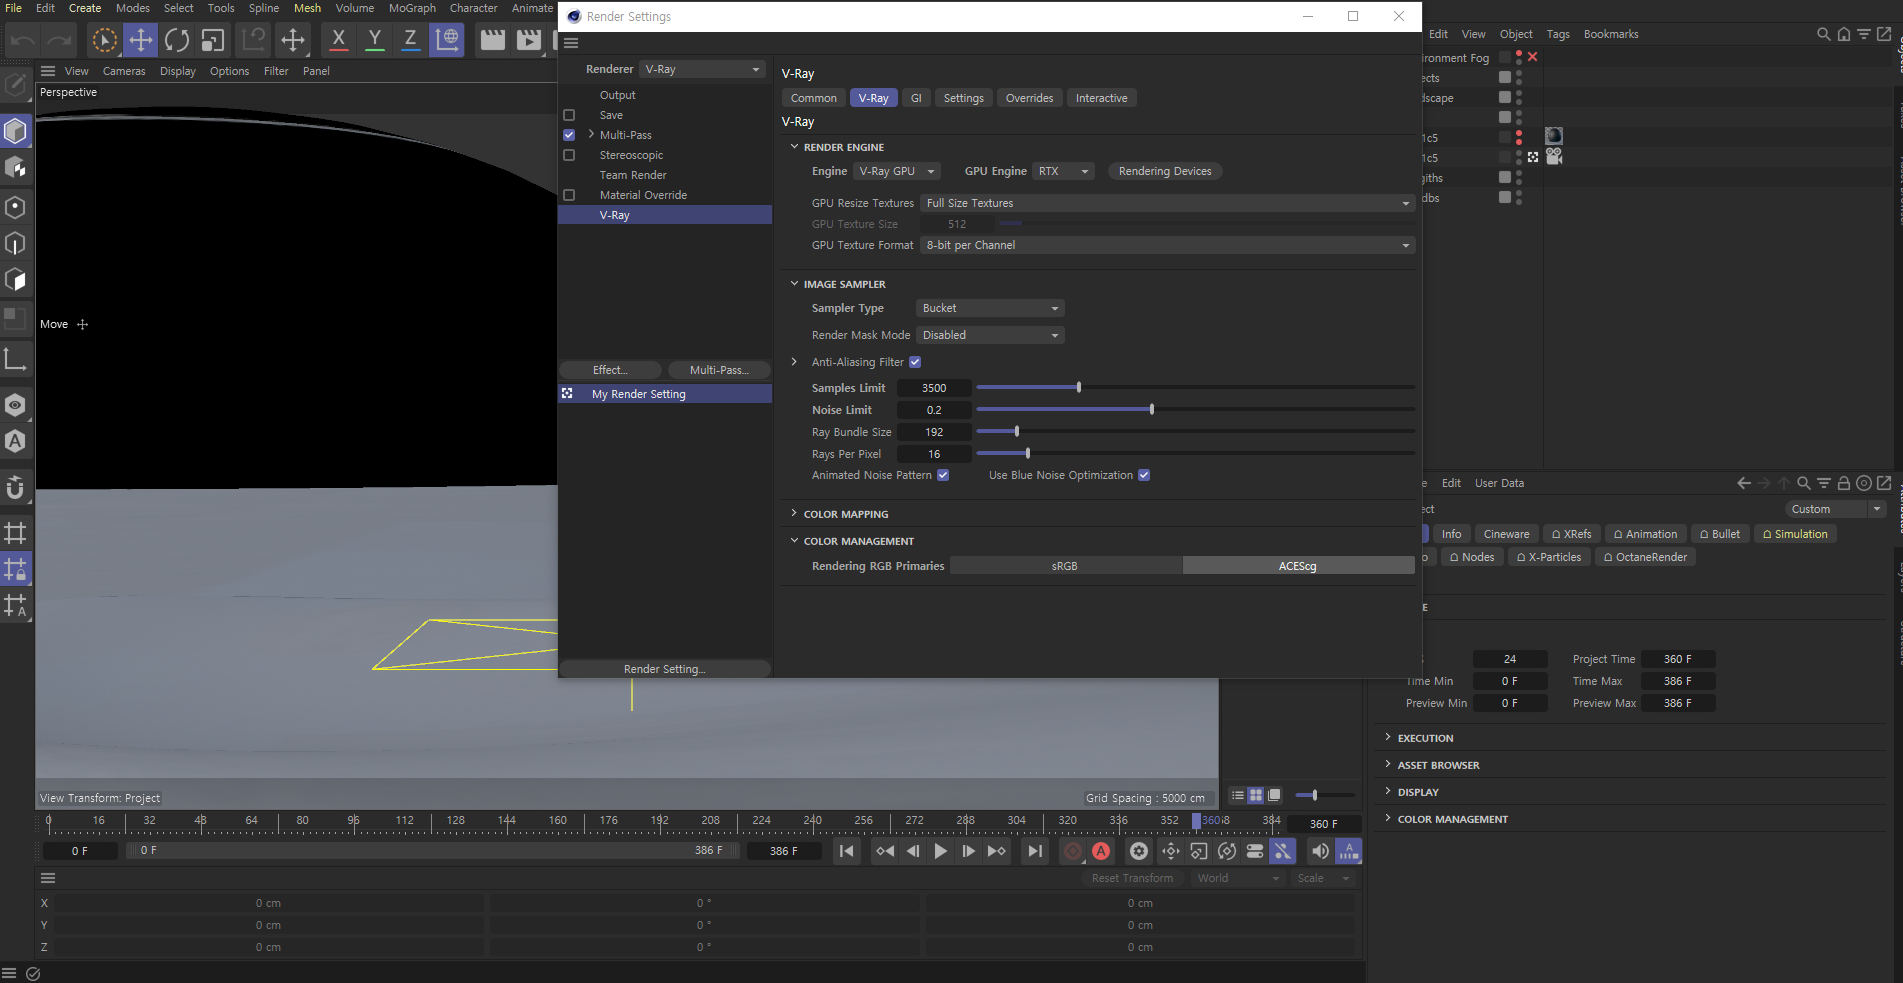Play the animation forward

click(941, 851)
